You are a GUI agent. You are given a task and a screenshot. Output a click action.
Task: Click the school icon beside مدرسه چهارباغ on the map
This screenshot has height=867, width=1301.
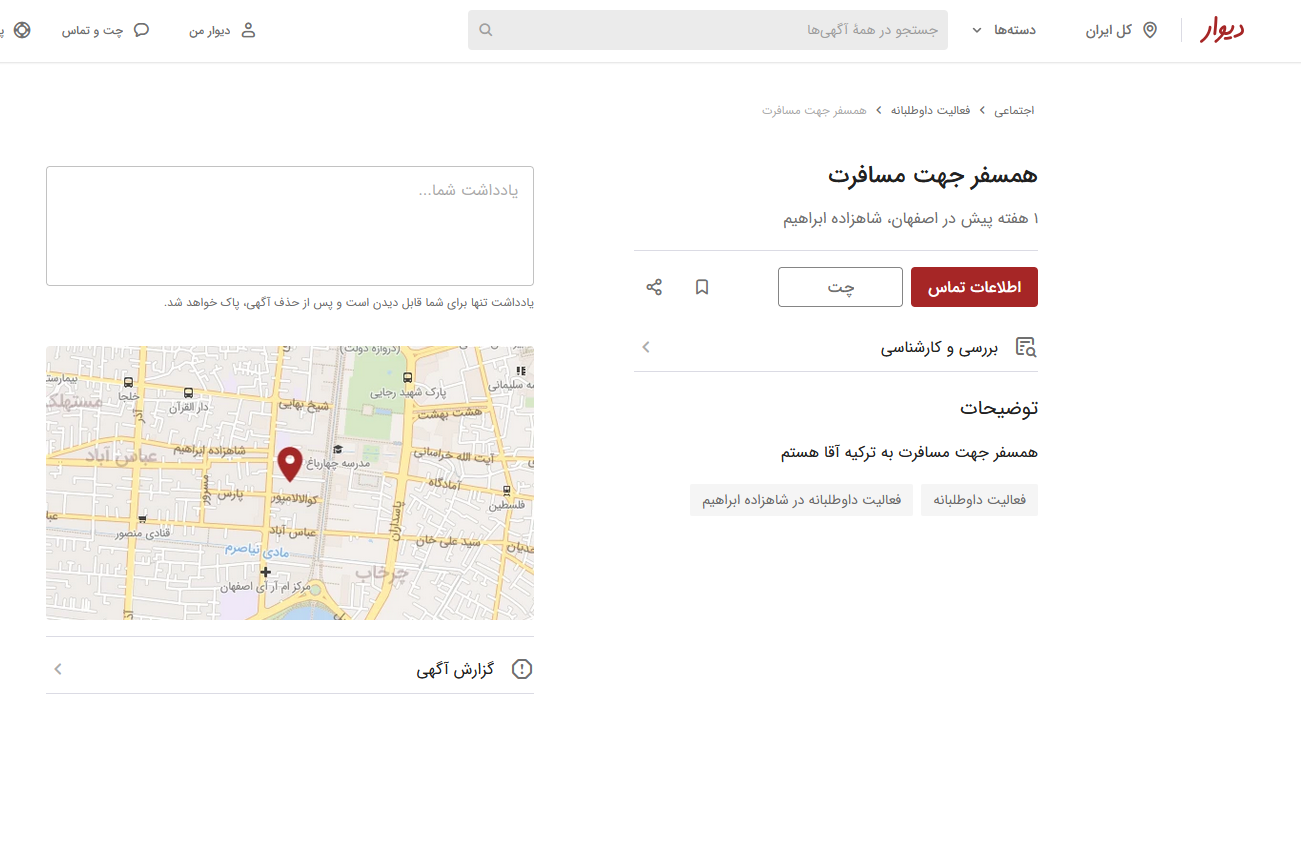pyautogui.click(x=338, y=449)
